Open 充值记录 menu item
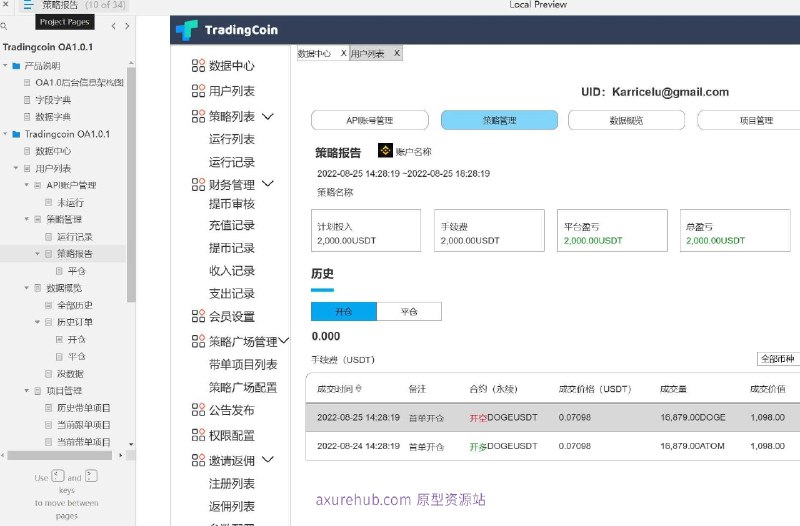The height and width of the screenshot is (526, 800). 232,225
